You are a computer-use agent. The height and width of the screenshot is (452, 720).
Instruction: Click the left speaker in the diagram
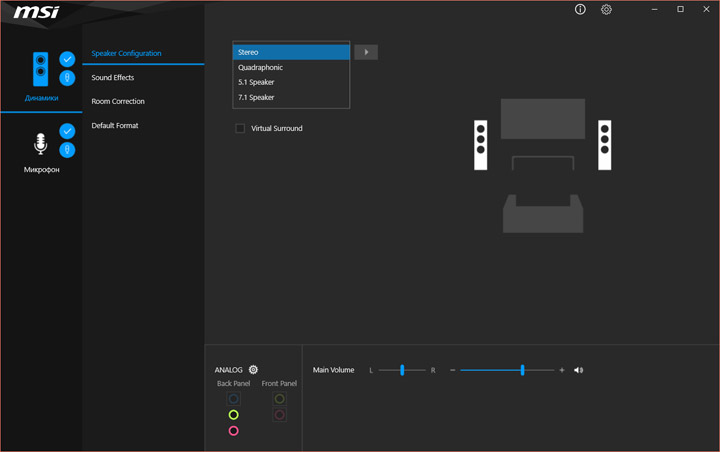[480, 145]
